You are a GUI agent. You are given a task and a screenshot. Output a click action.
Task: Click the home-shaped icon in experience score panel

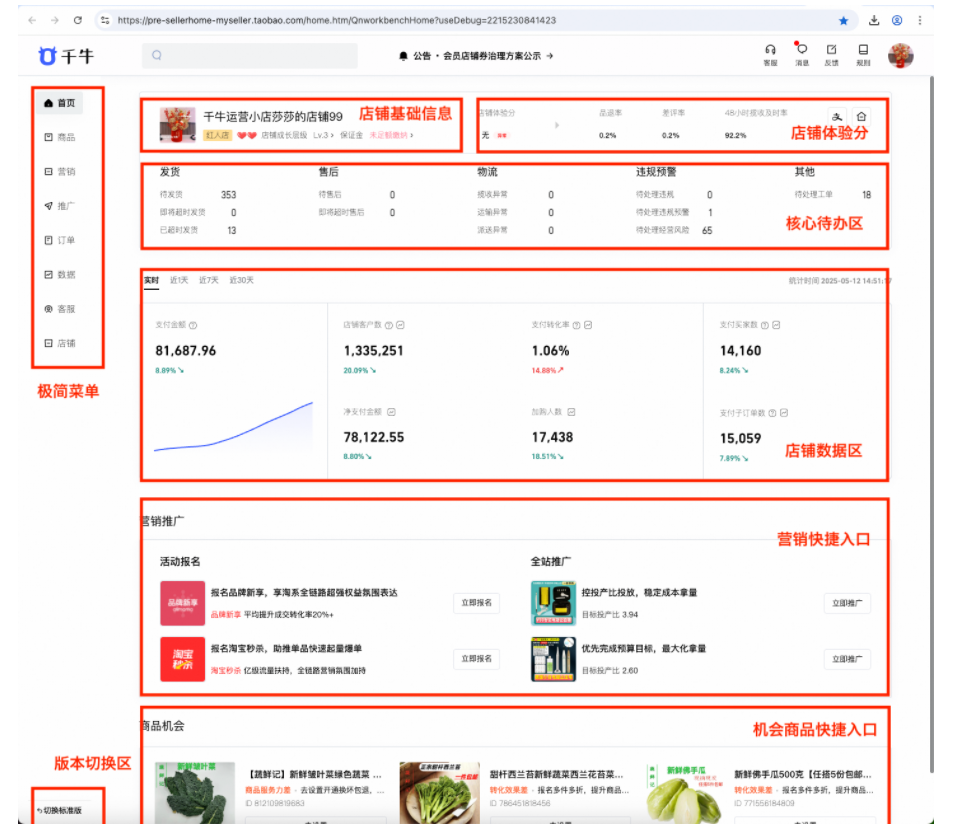[x=861, y=116]
